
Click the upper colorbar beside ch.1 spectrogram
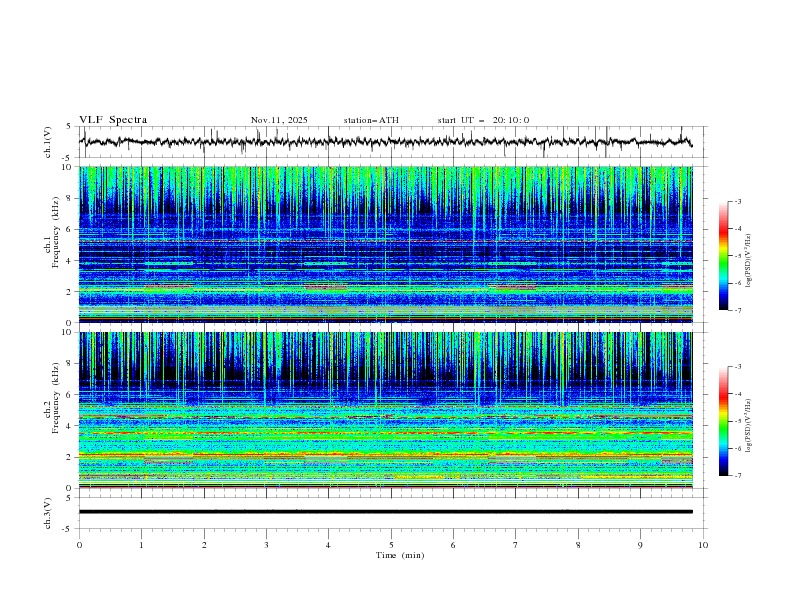[723, 256]
